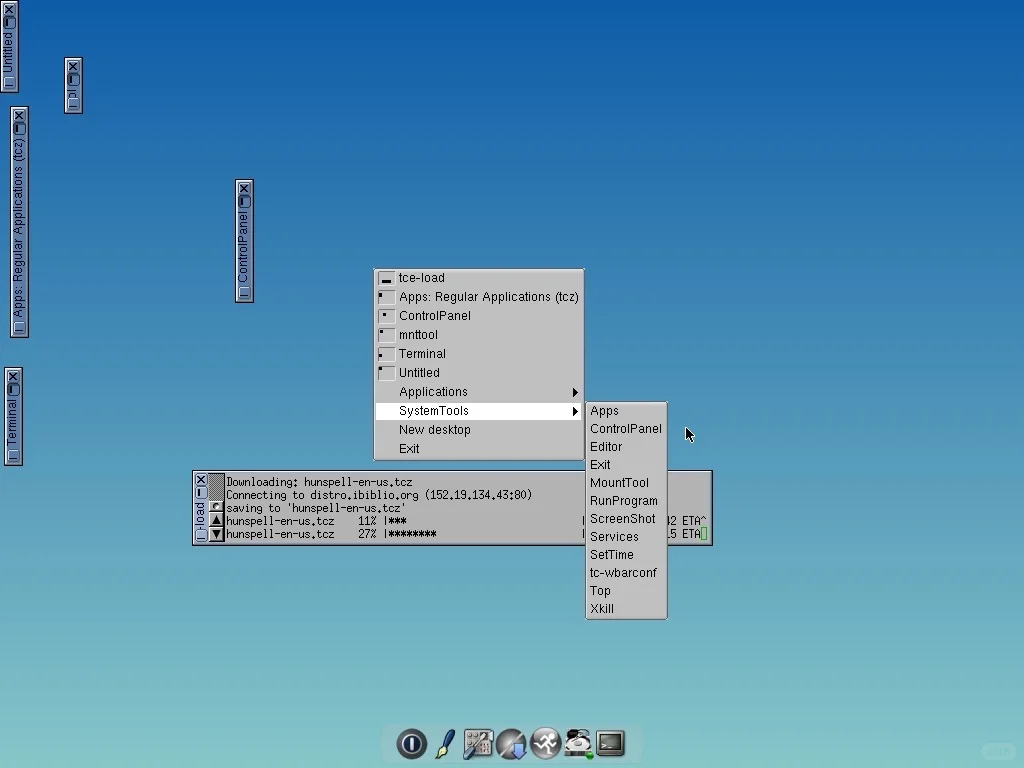Launch RunProgram via the running-man dock icon

[x=546, y=743]
